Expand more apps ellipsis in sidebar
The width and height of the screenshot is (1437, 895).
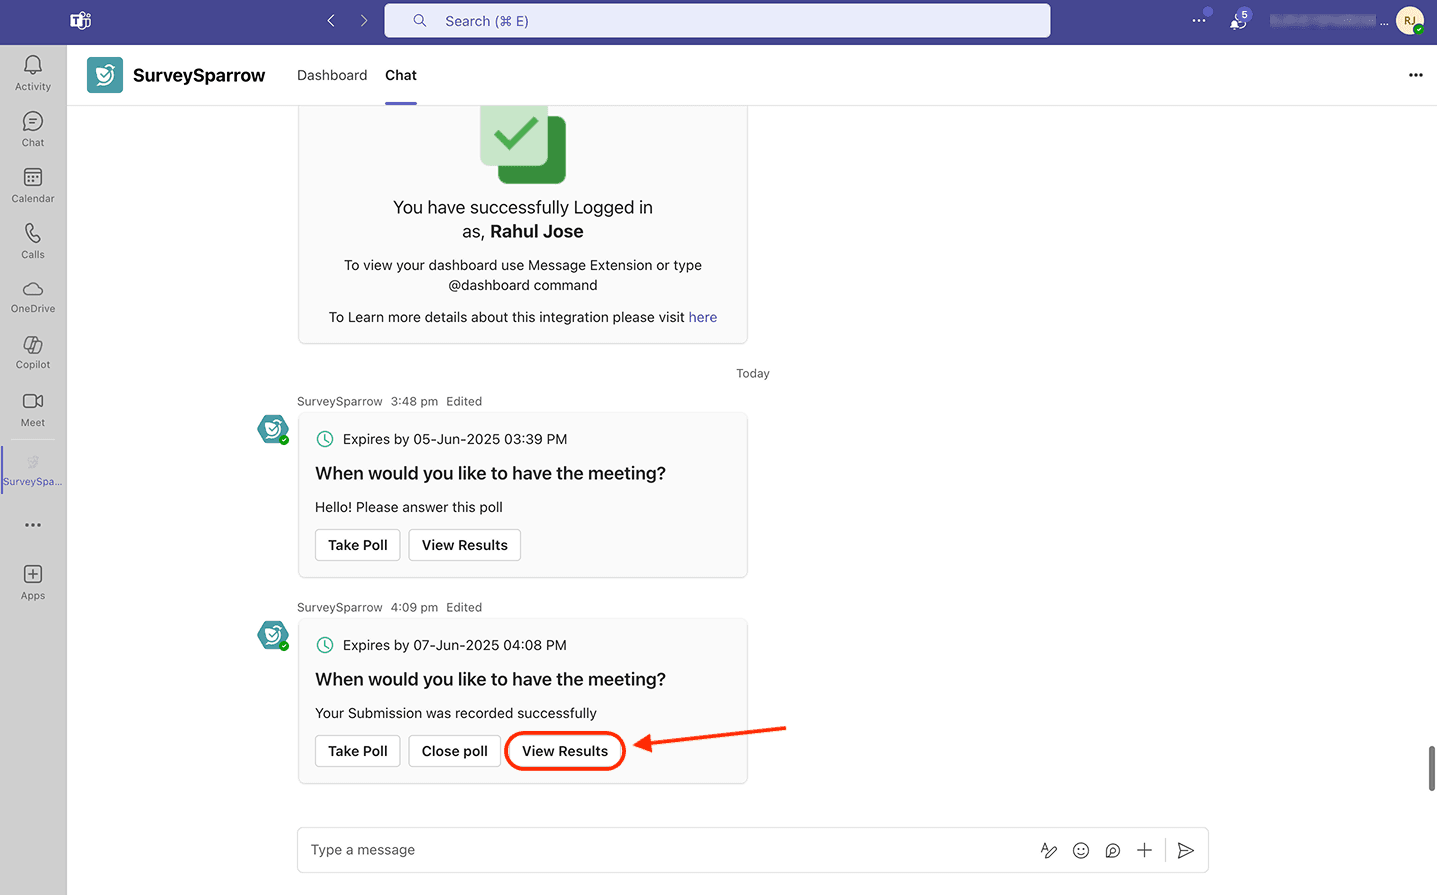pos(33,525)
